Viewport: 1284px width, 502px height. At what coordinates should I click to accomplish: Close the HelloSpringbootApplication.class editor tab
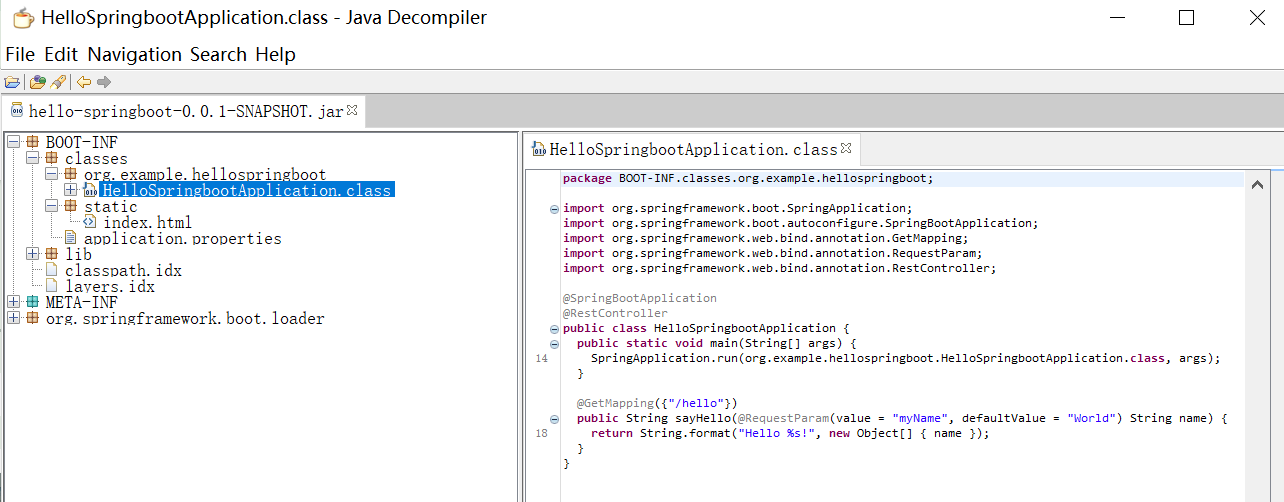[x=846, y=148]
